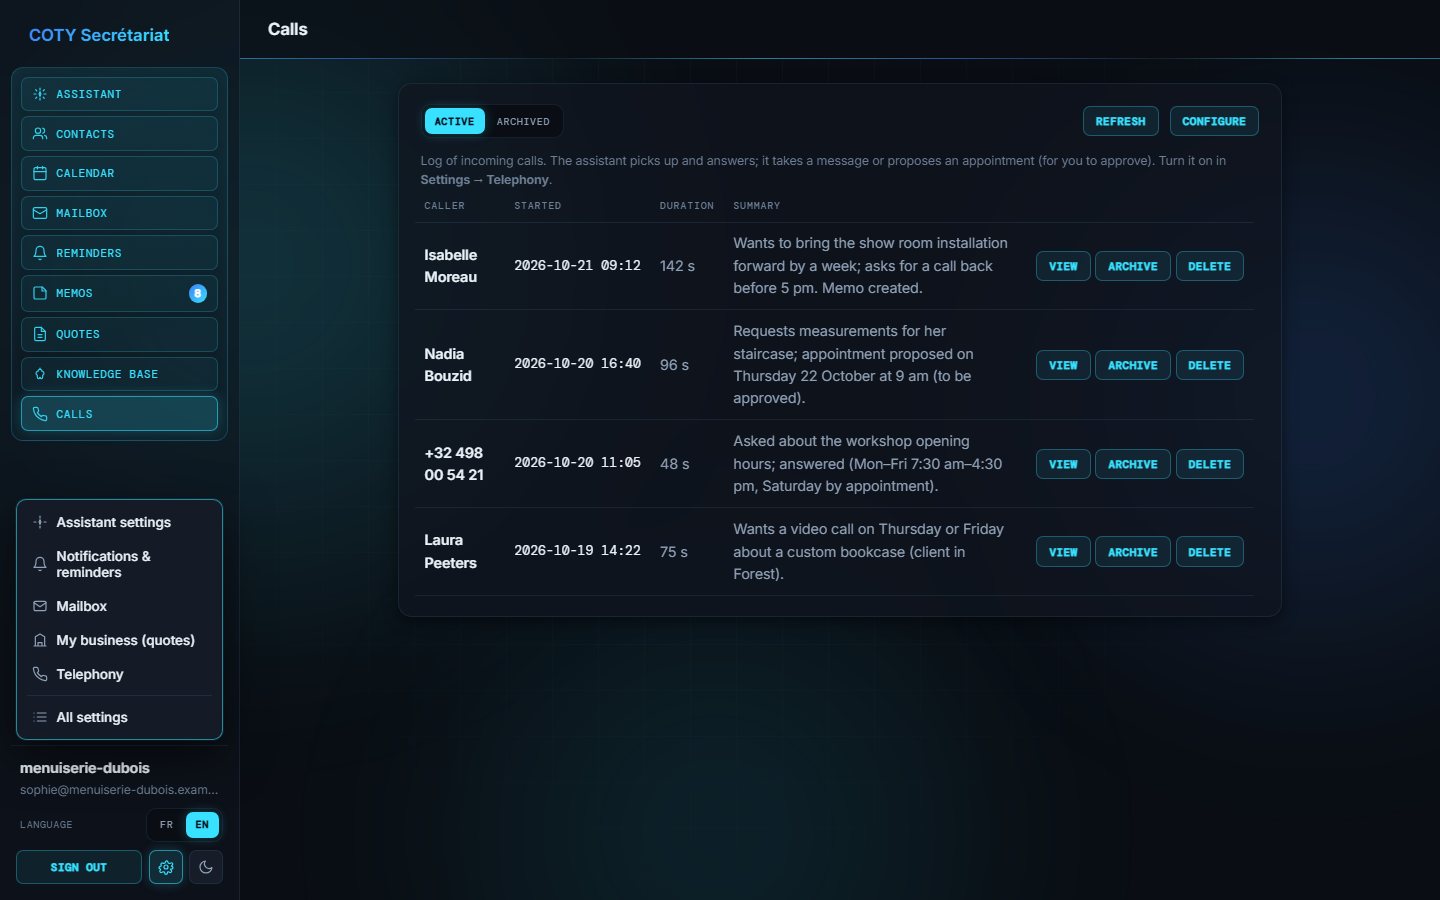Click the Assistant sparkle icon in sidebar
Image resolution: width=1440 pixels, height=900 pixels.
pyautogui.click(x=40, y=94)
